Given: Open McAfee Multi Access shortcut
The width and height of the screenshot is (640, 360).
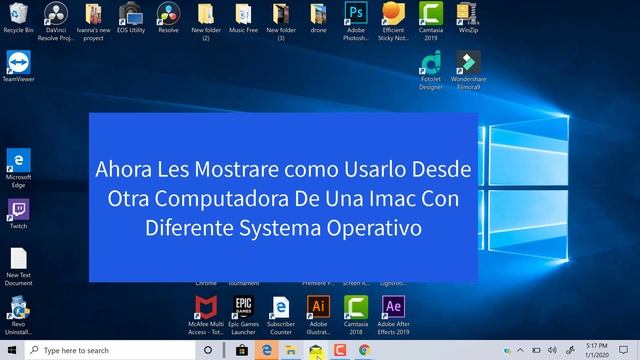Looking at the screenshot, I should tap(206, 315).
